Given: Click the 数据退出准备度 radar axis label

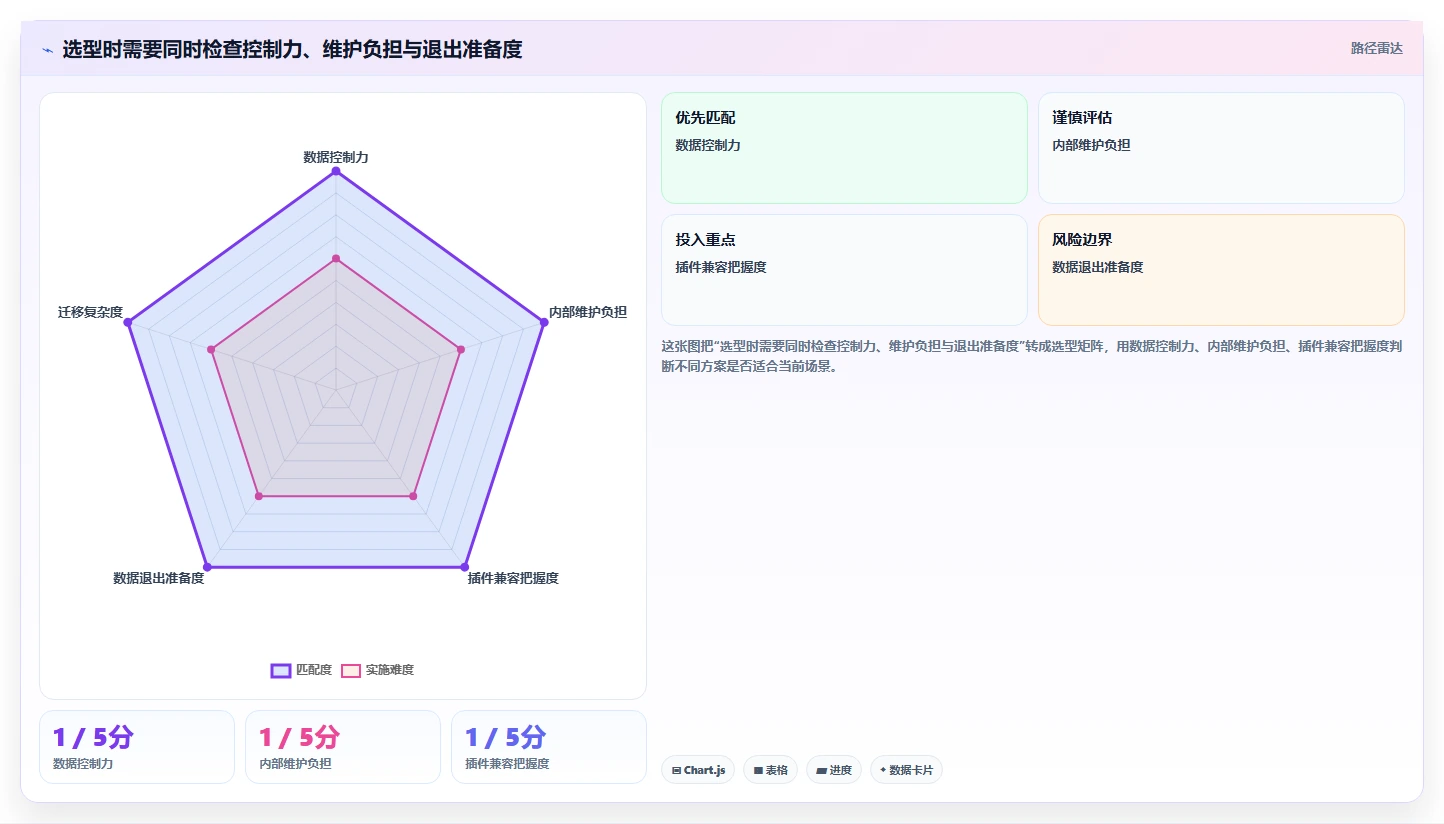Looking at the screenshot, I should [158, 578].
